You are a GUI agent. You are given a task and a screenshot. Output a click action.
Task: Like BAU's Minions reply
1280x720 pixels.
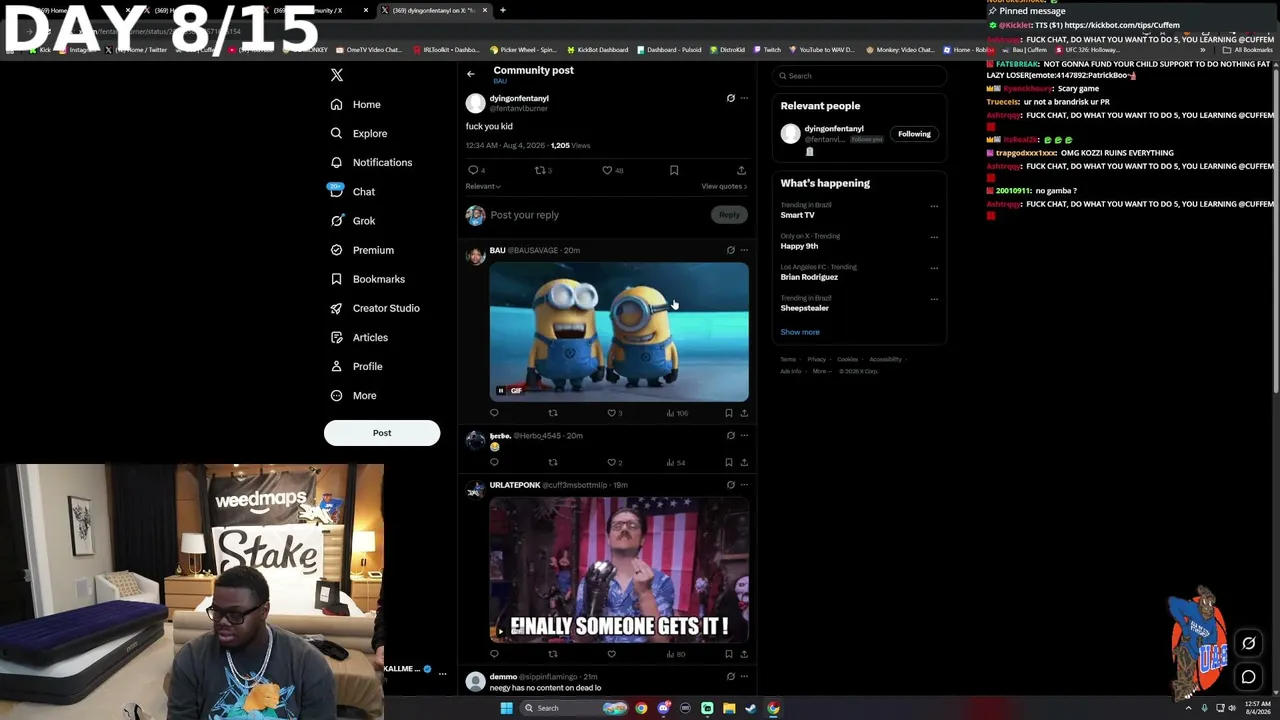pos(611,413)
